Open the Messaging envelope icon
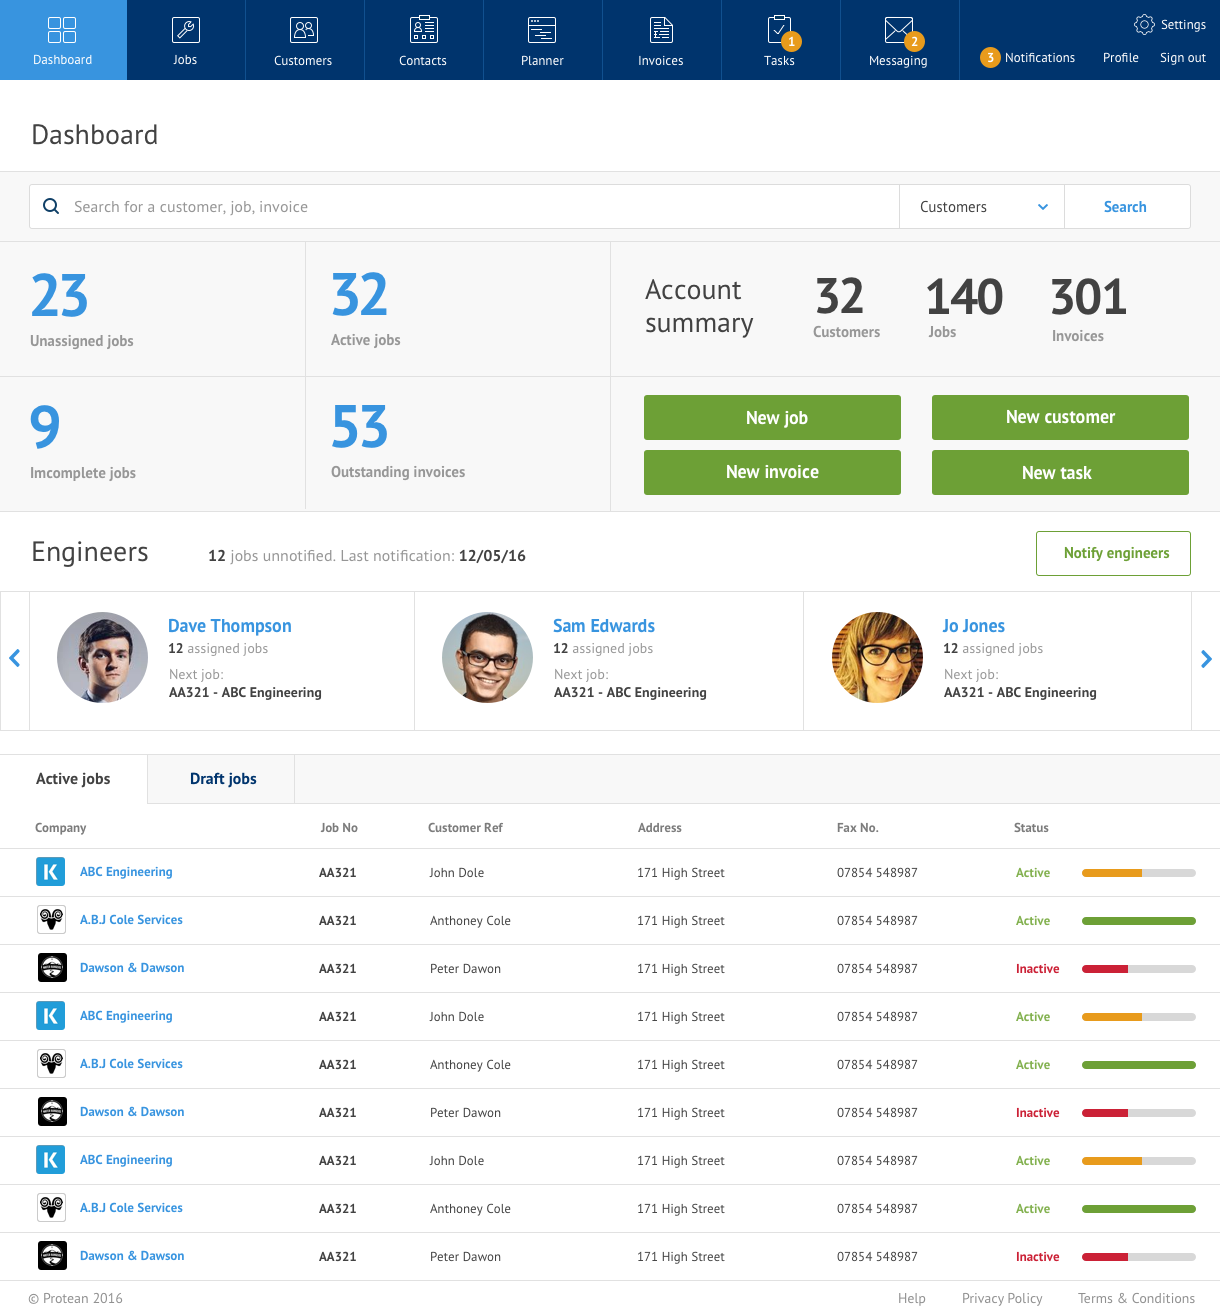Viewport: 1220px width, 1314px height. (899, 30)
